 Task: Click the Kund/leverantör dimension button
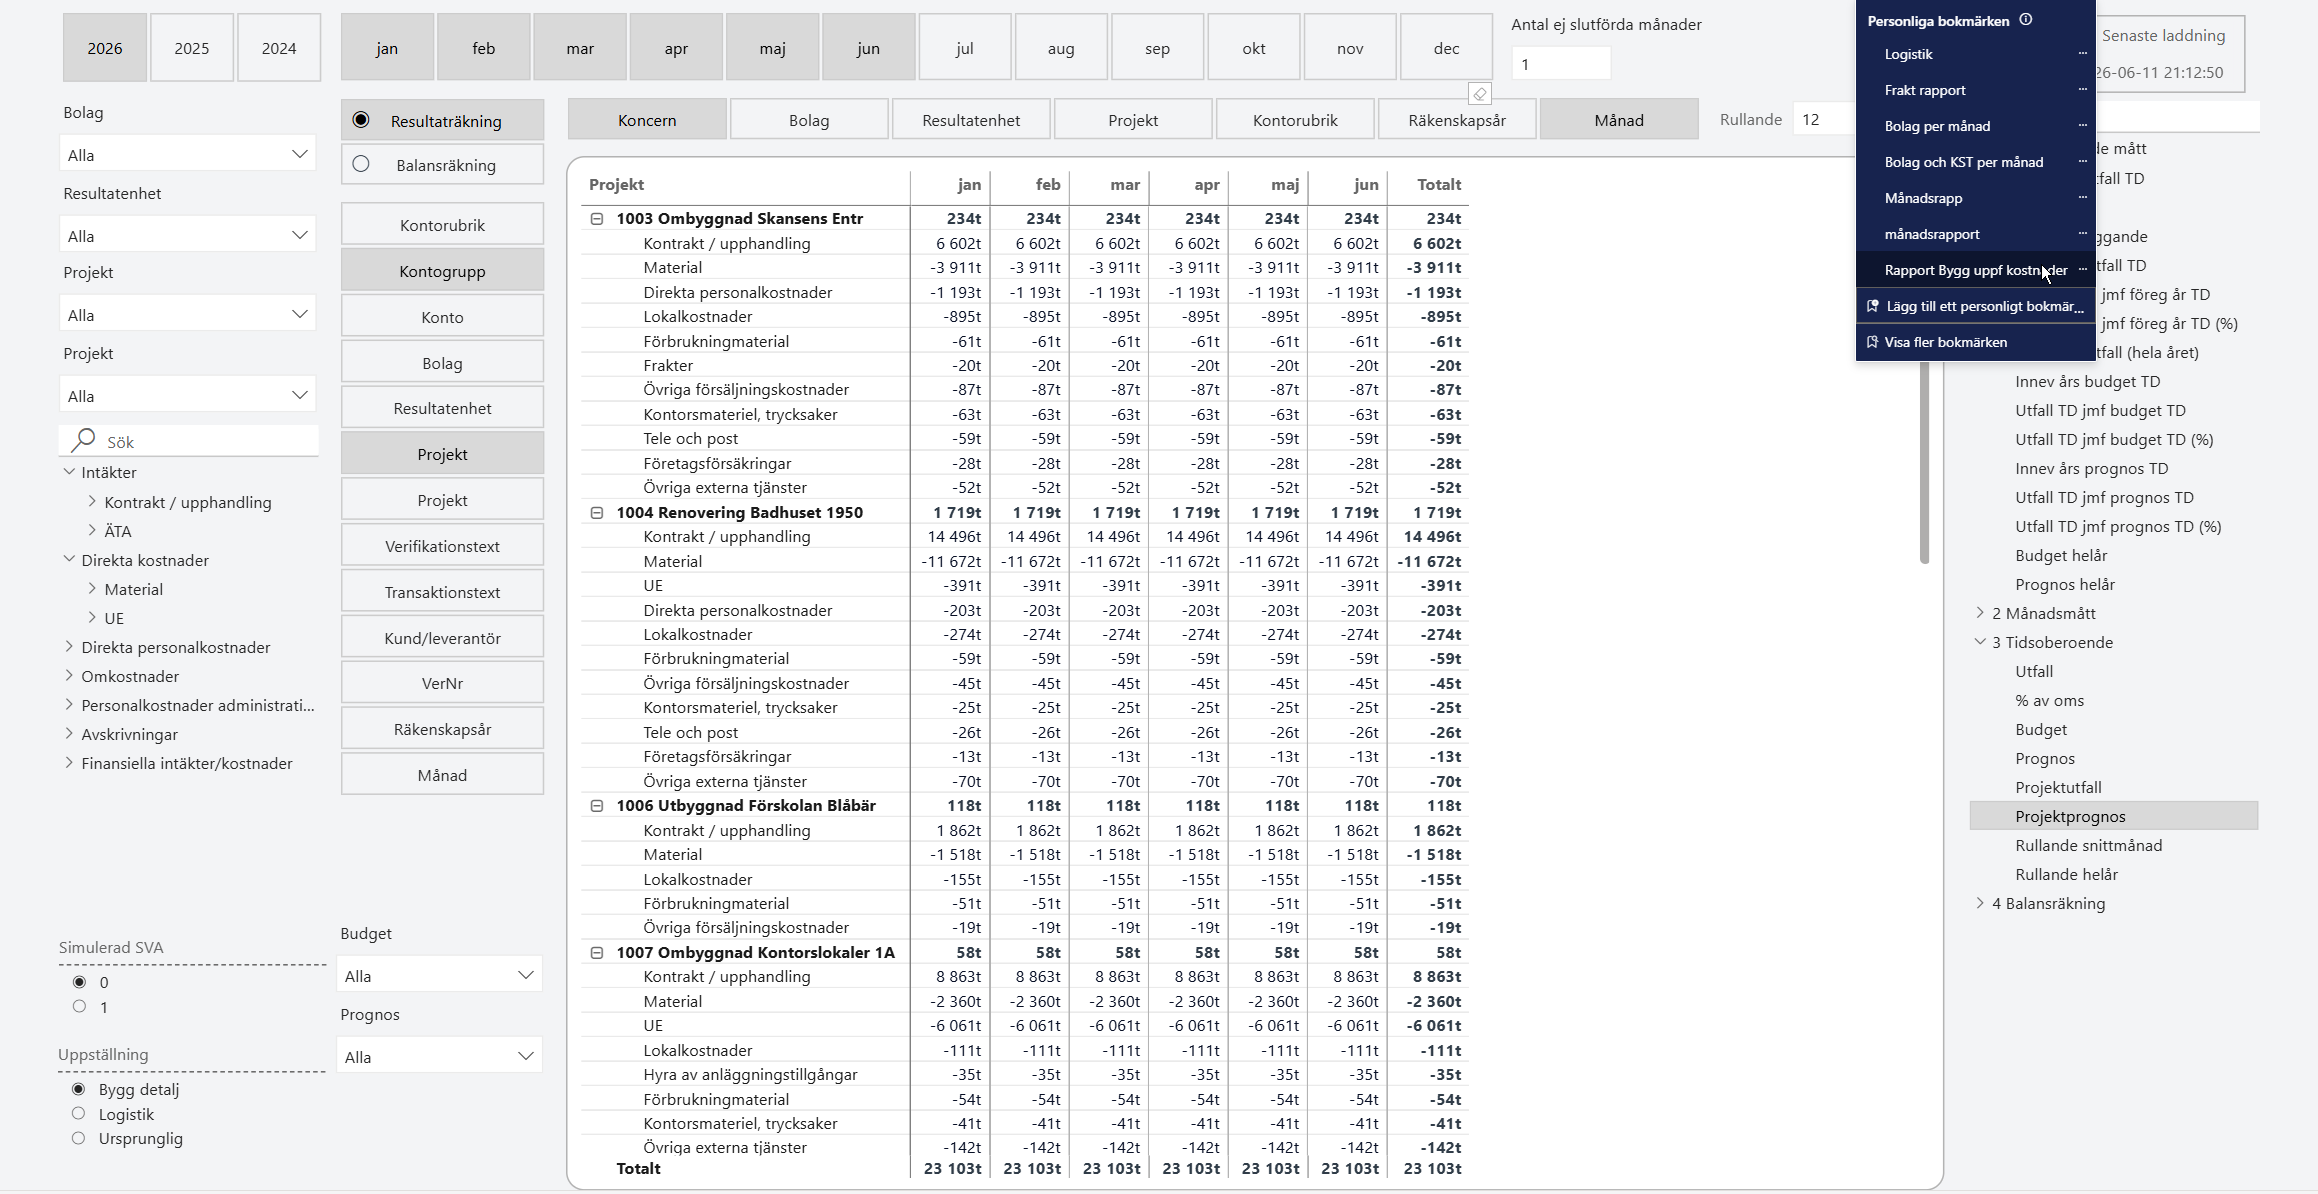pos(442,638)
